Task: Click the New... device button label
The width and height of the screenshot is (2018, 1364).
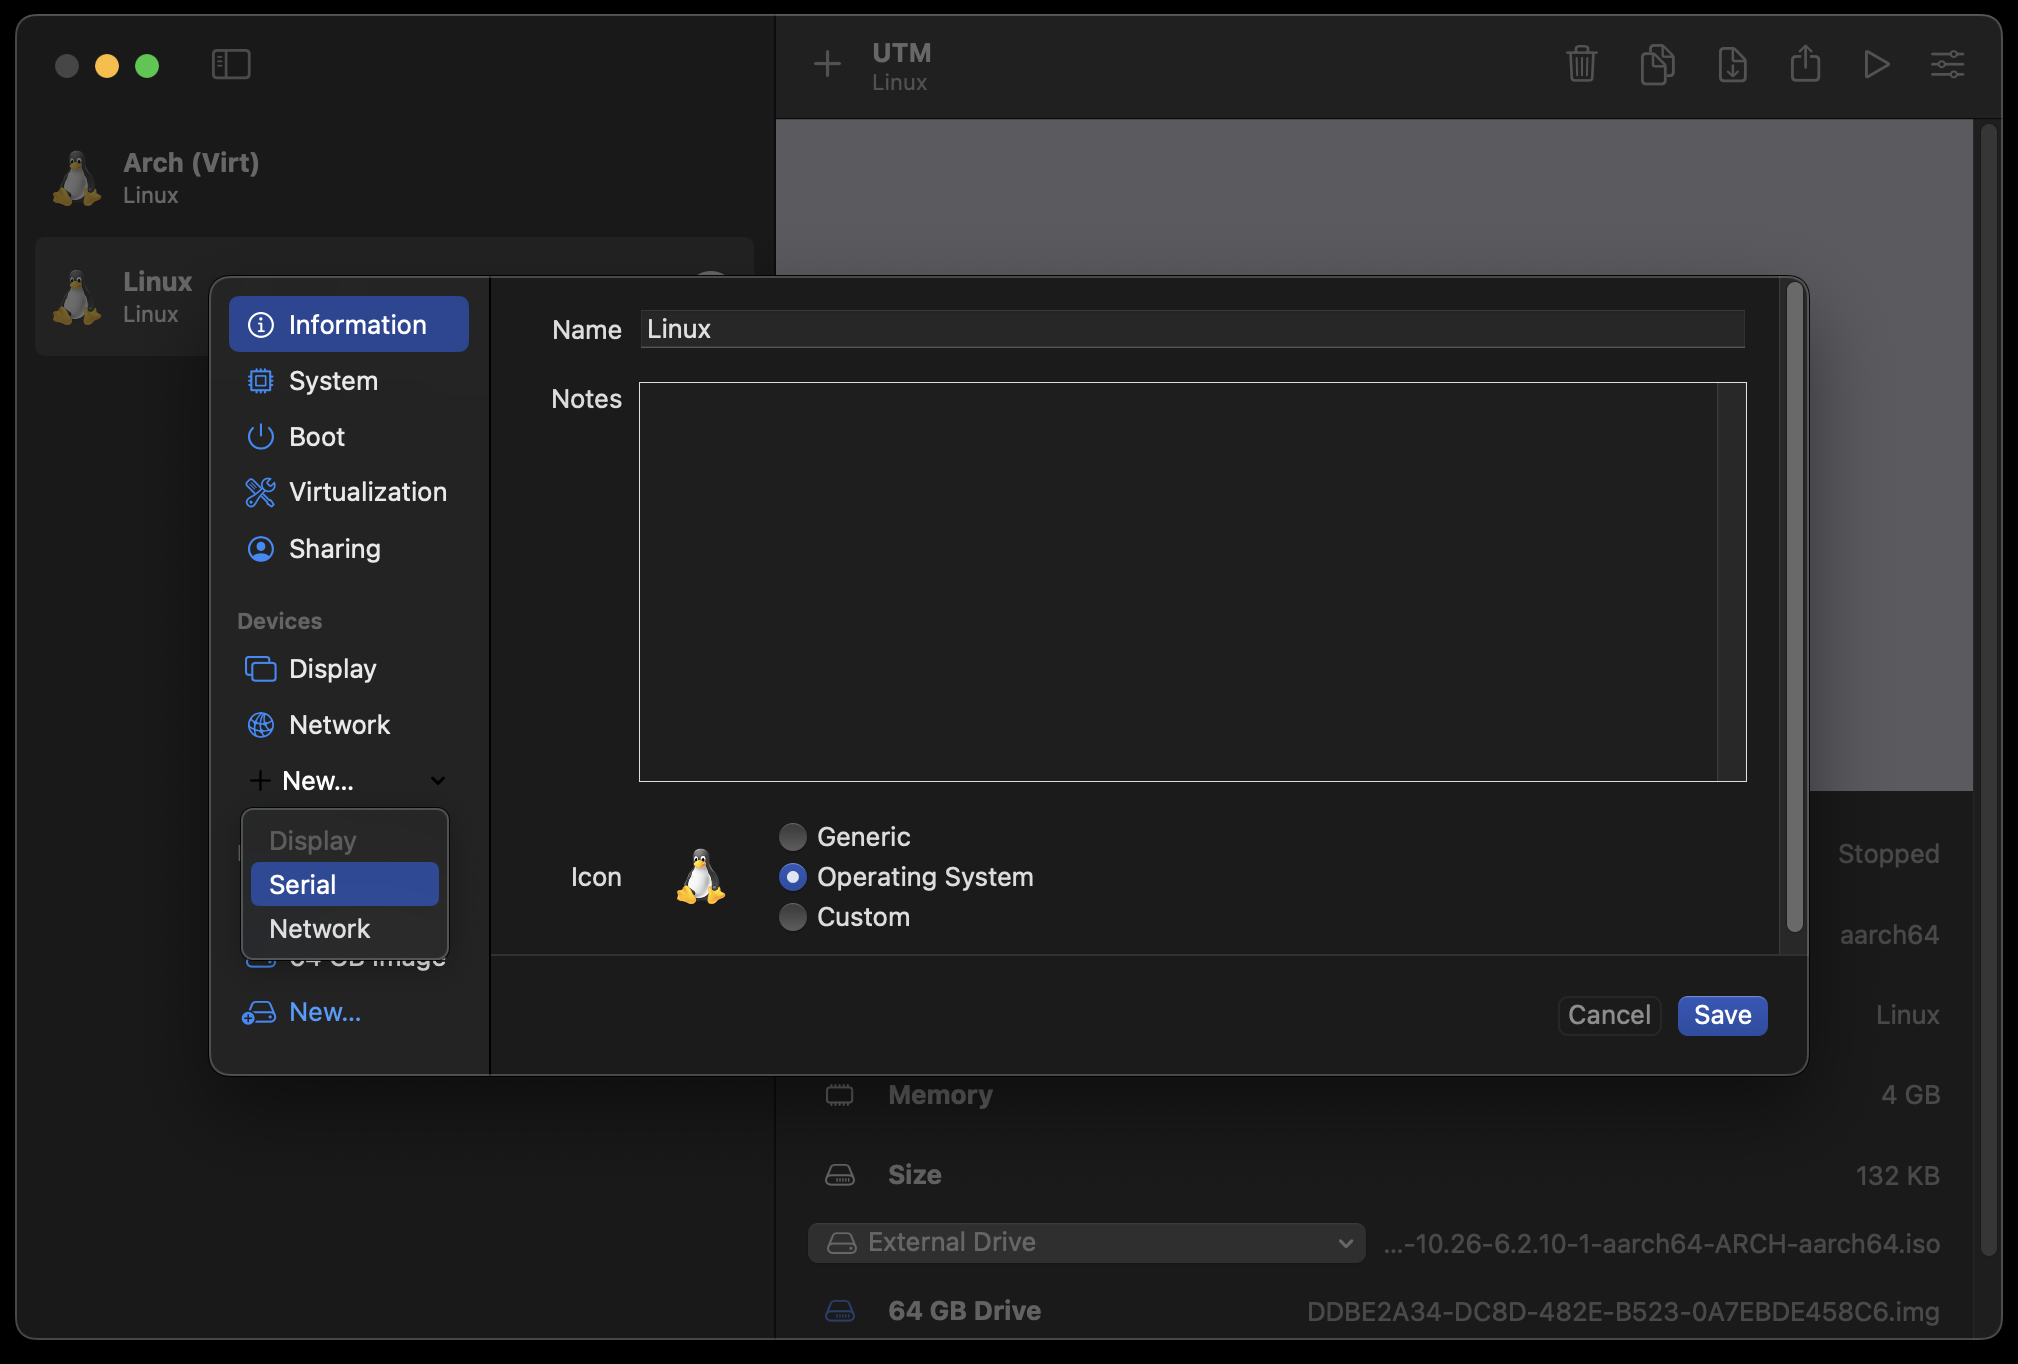Action: 318,781
